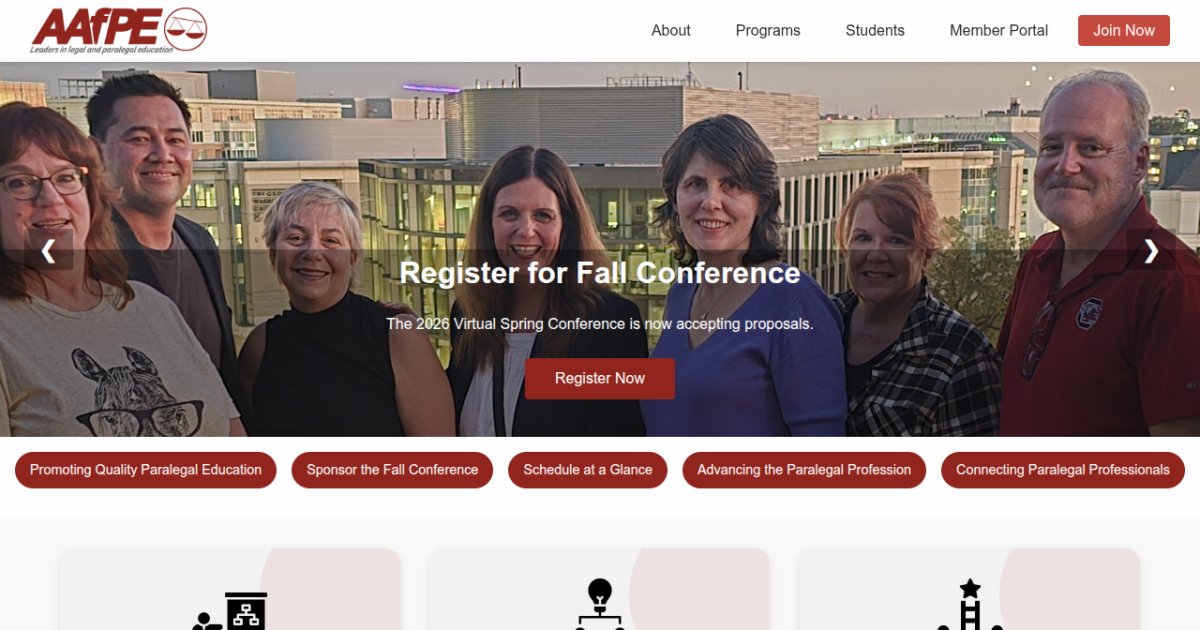Viewport: 1200px width, 630px height.
Task: Go to the previous carousel slide
Action: [x=48, y=250]
